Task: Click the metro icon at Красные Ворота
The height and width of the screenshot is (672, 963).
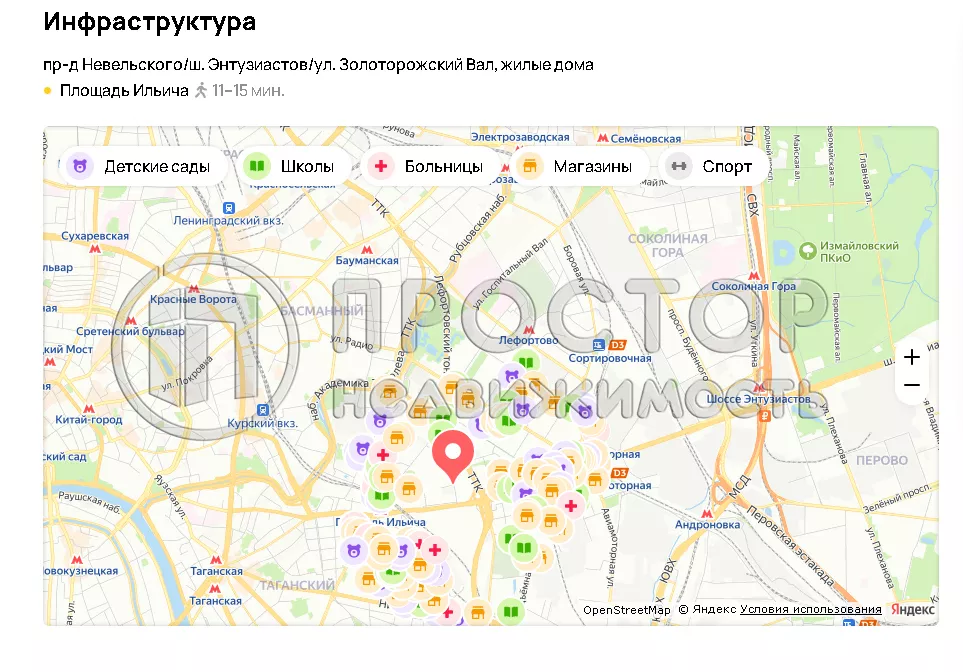Action: coord(194,288)
